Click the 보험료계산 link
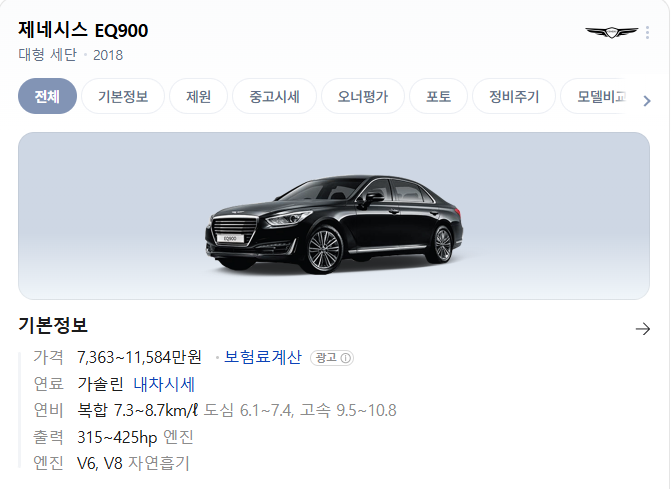 point(263,357)
